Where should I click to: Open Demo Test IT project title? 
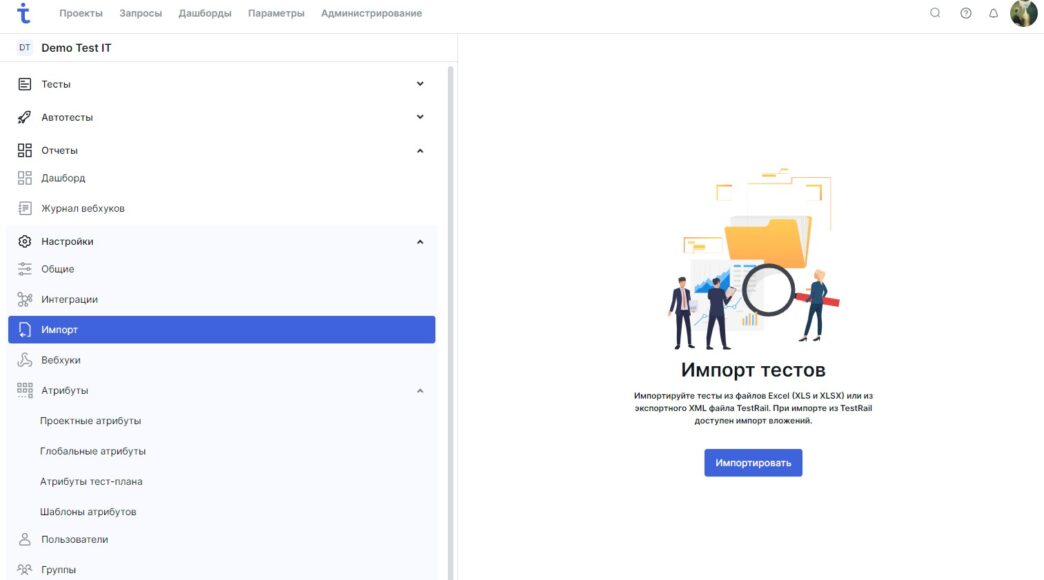coord(77,48)
